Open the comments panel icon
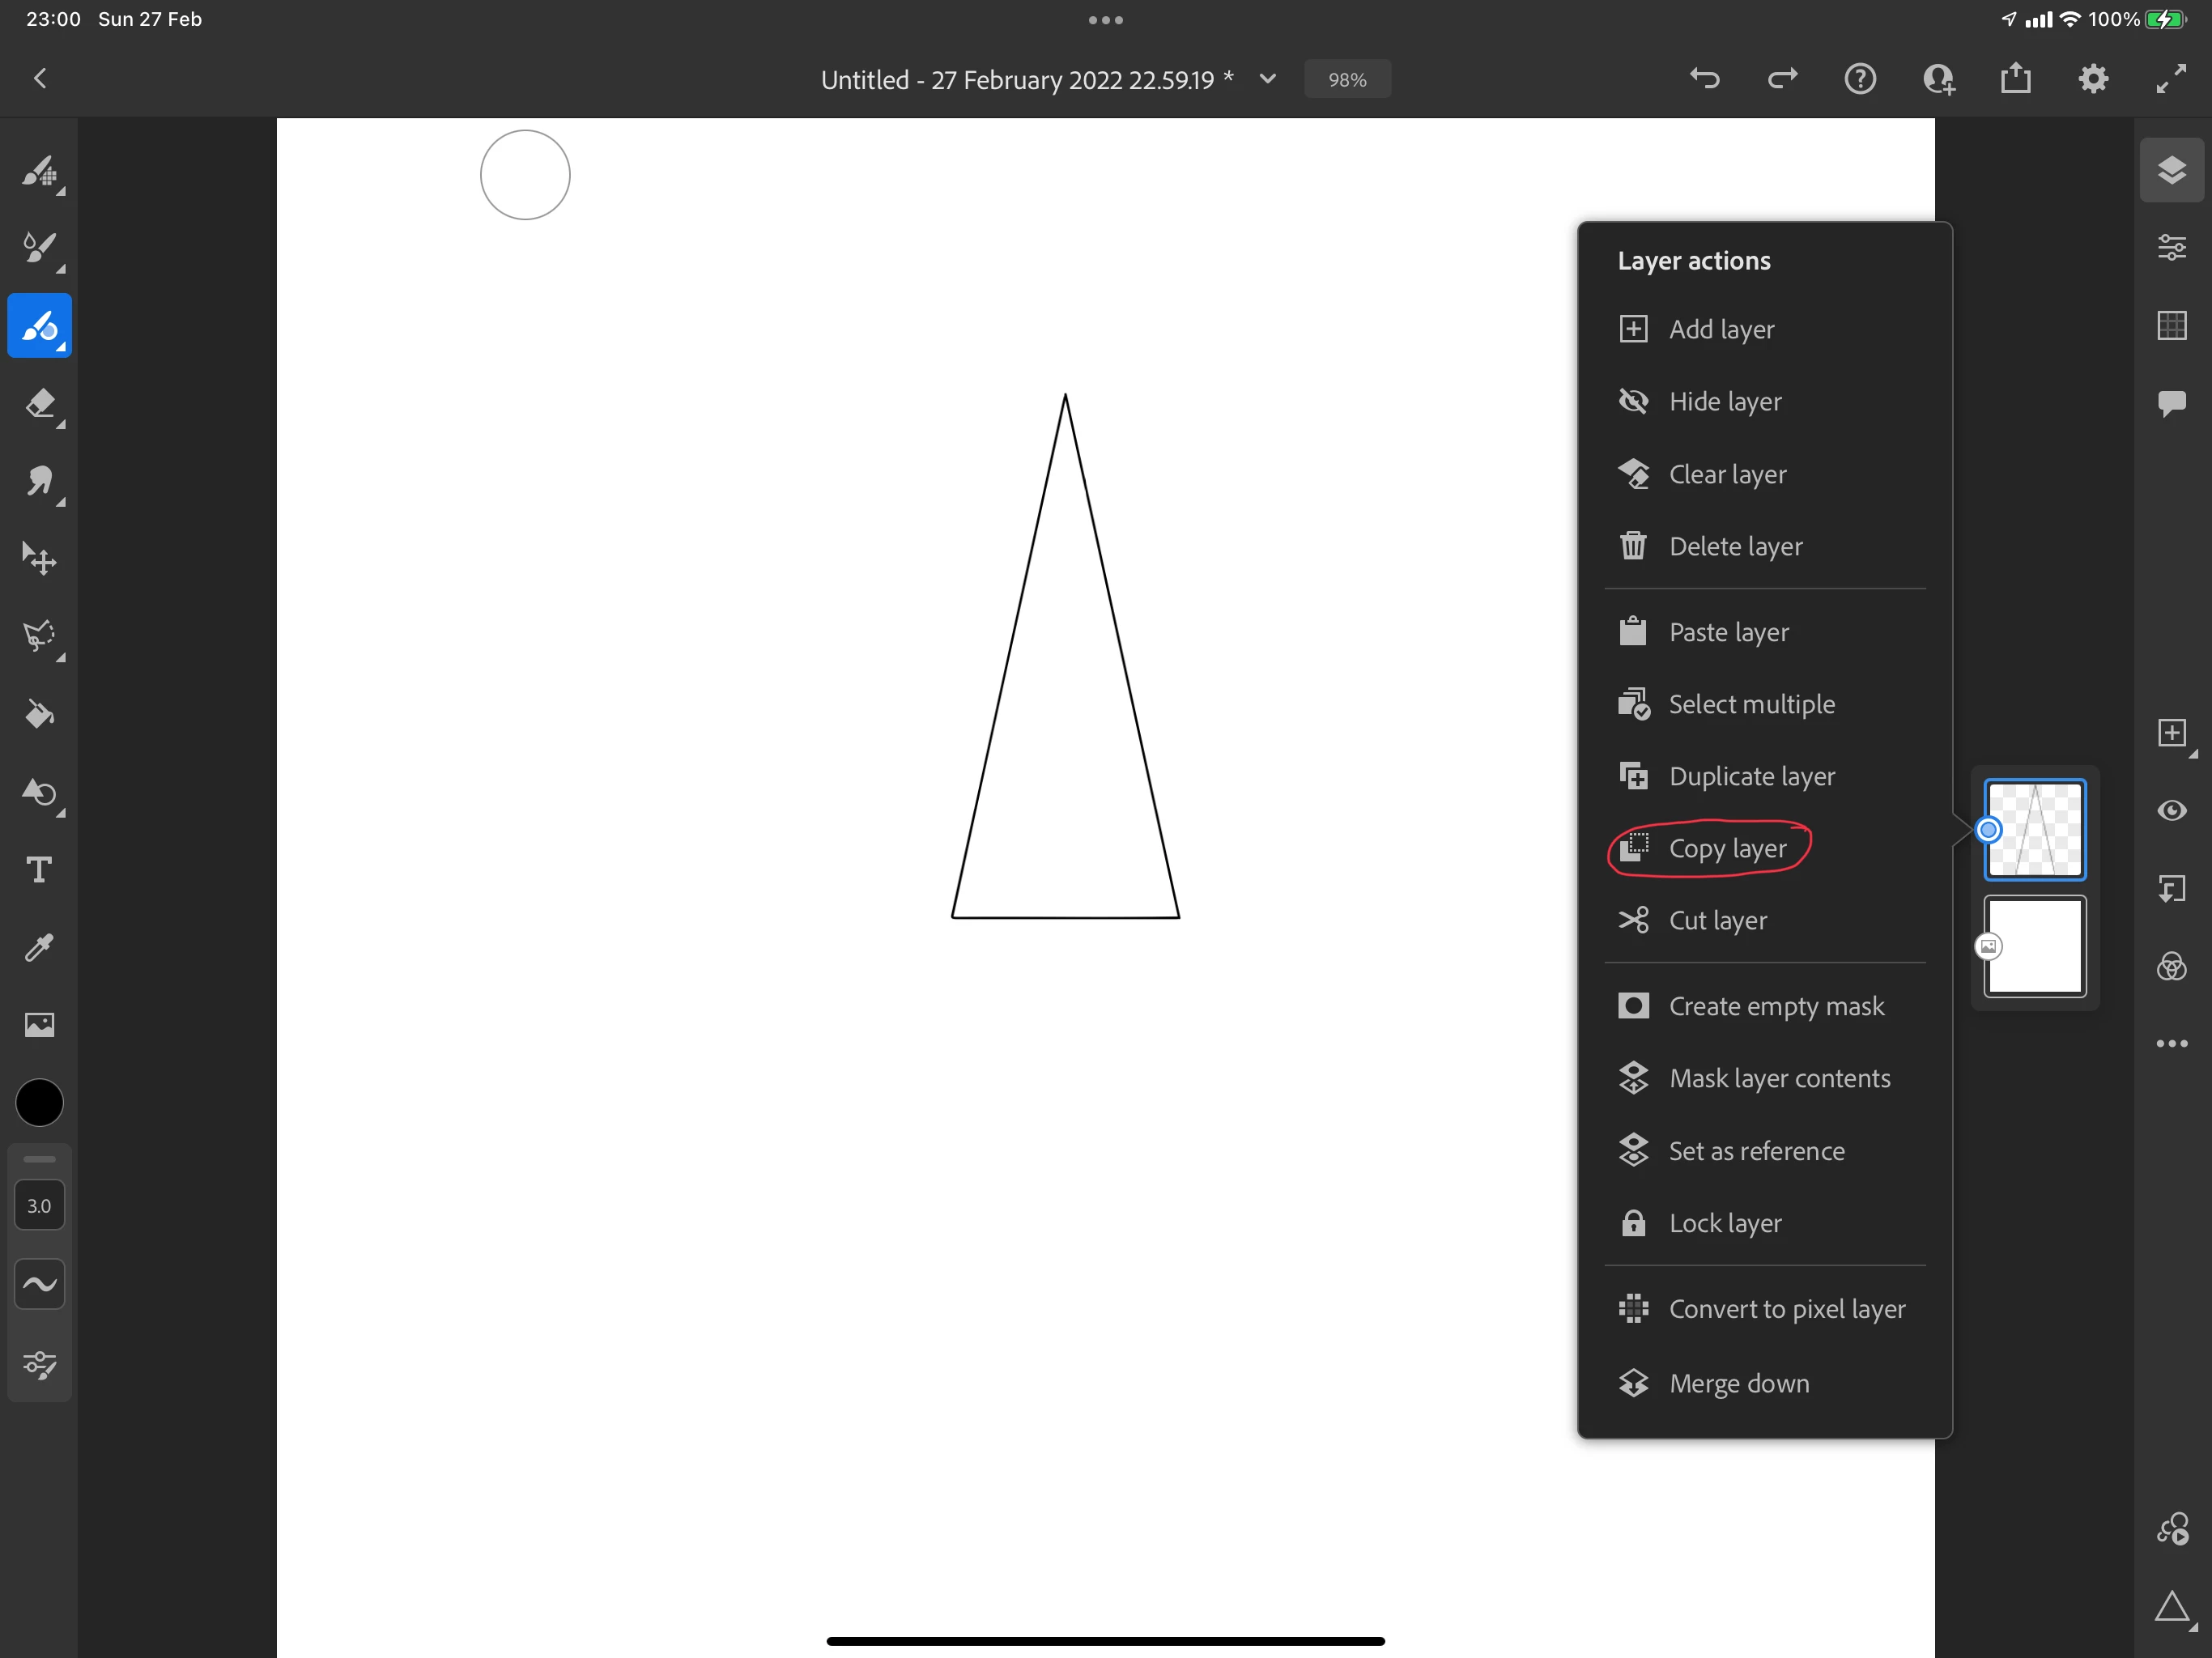The image size is (2212, 1658). point(2171,403)
